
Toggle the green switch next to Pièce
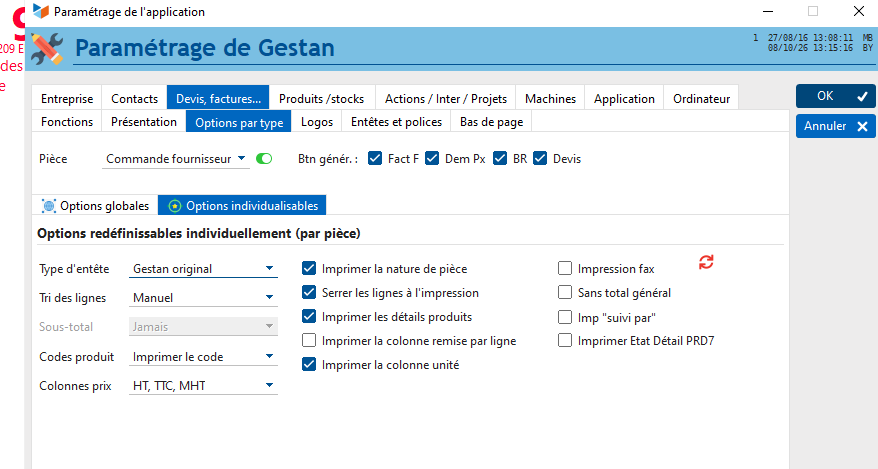264,159
